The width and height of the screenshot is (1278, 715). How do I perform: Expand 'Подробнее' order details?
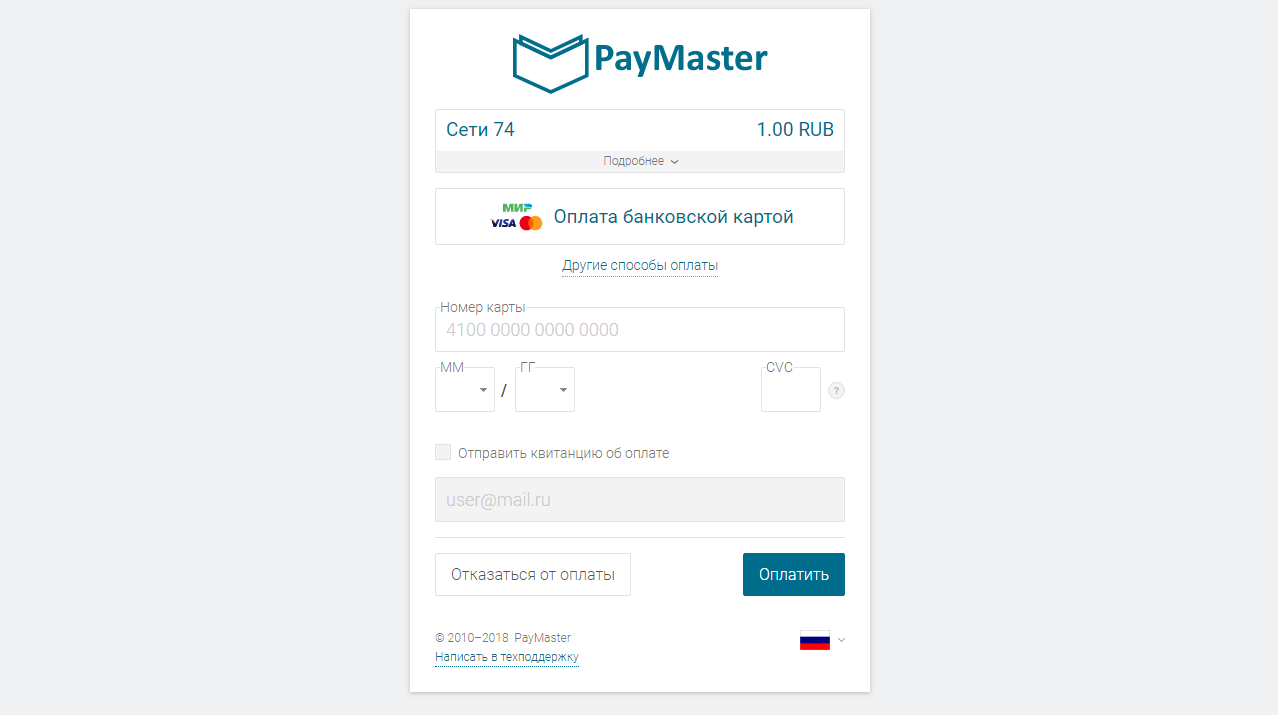[x=640, y=161]
